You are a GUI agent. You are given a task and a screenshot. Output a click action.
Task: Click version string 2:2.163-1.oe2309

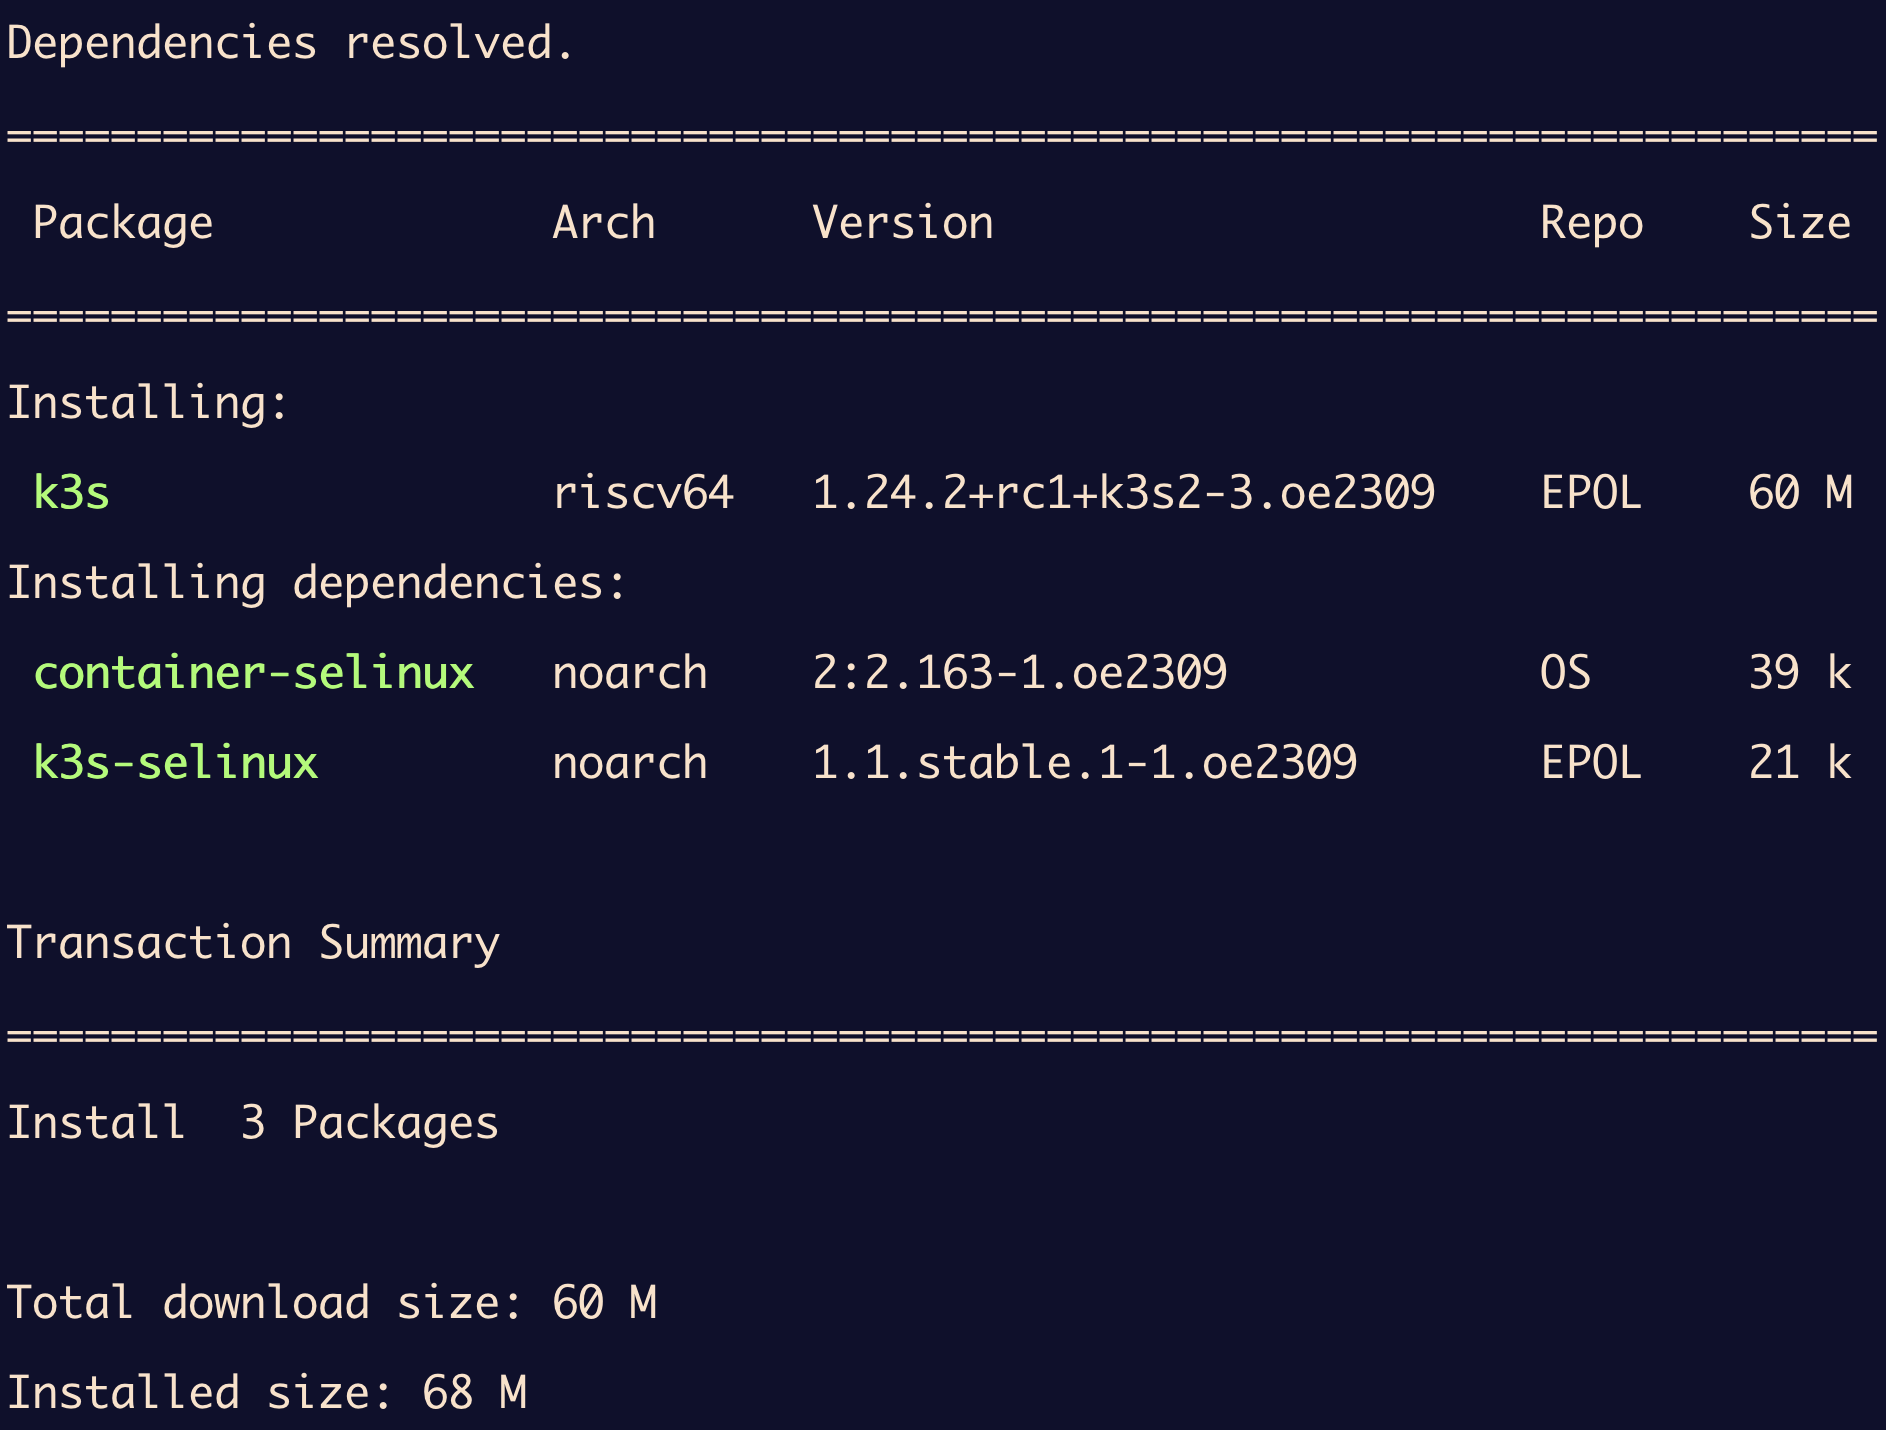tap(1019, 673)
